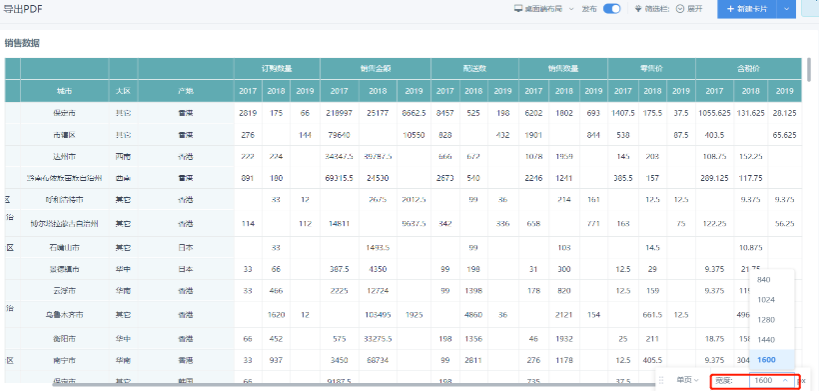The height and width of the screenshot is (391, 819).
Task: Click the 南宁市 city cell
Action: [64, 360]
